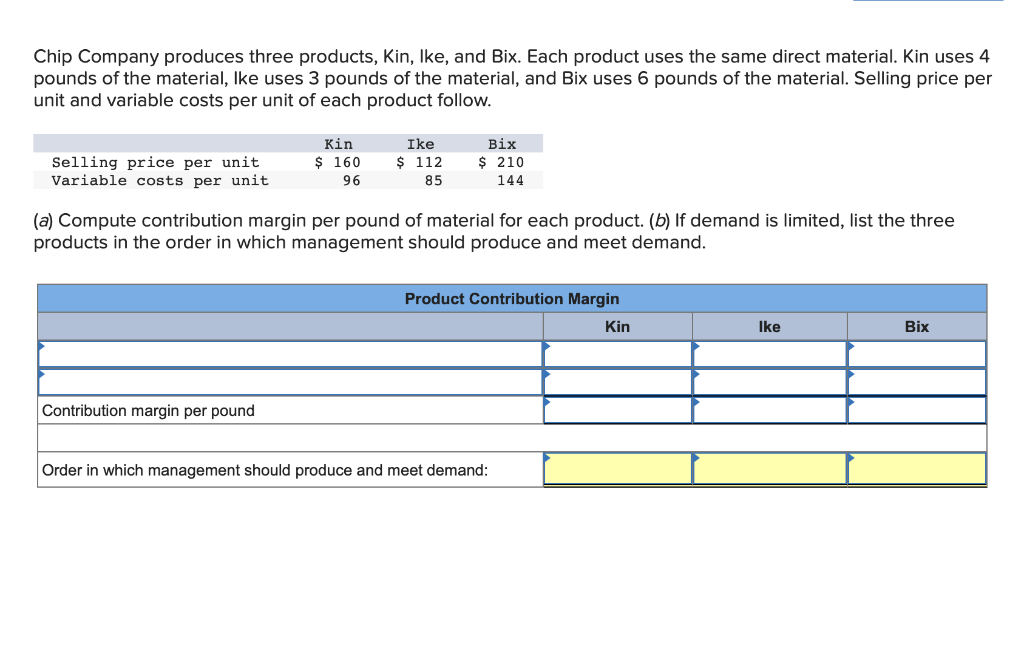Click Ike contribution margin per pound cell

(x=770, y=410)
